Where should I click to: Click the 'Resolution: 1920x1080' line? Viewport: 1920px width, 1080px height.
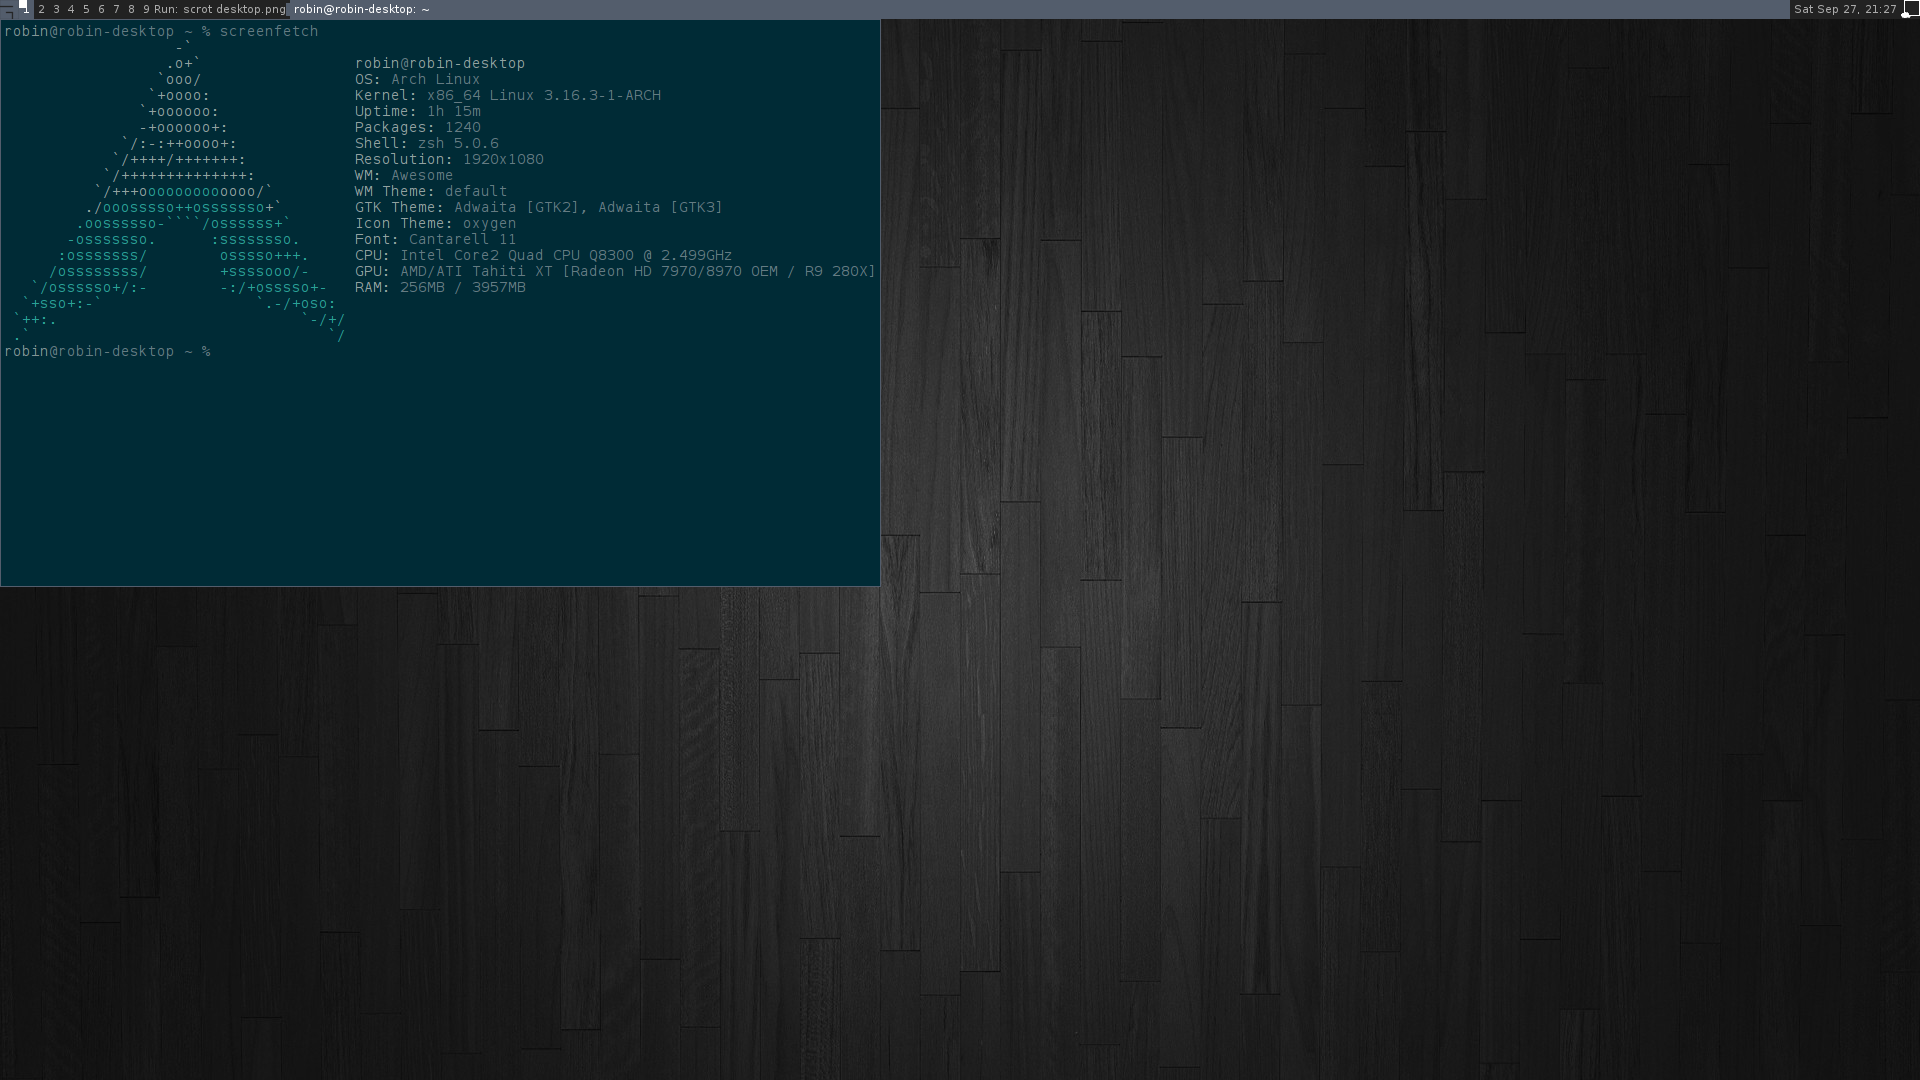tap(449, 160)
